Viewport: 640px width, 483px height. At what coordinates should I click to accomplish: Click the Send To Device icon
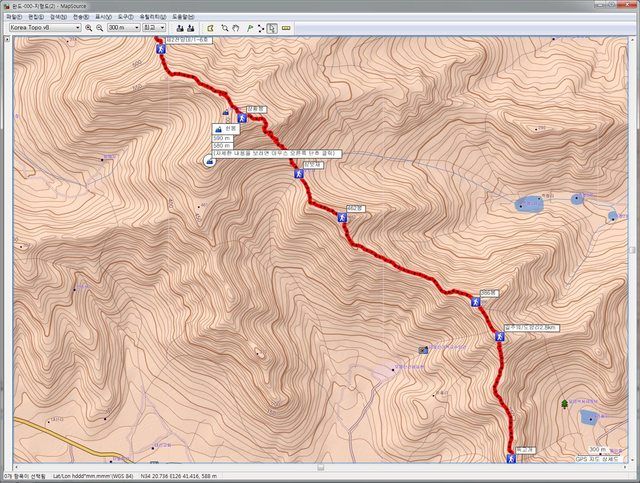point(180,28)
